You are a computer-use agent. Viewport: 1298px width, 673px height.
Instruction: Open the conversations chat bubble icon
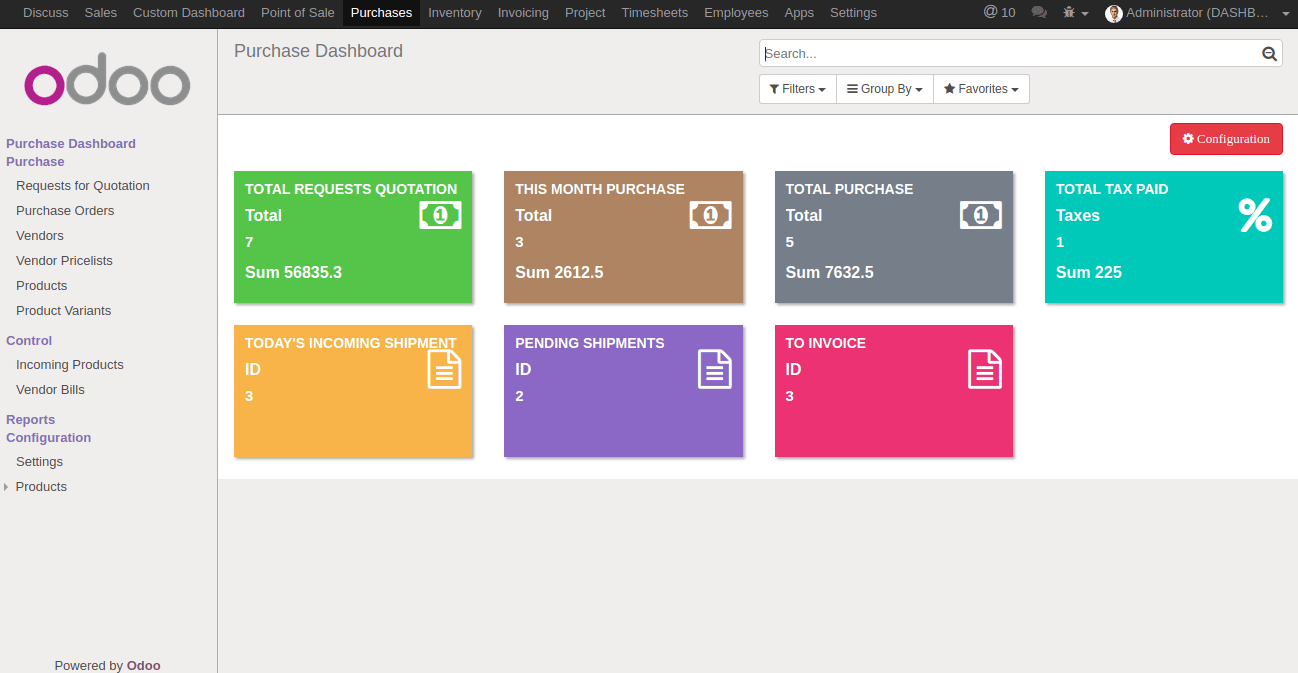pyautogui.click(x=1039, y=13)
